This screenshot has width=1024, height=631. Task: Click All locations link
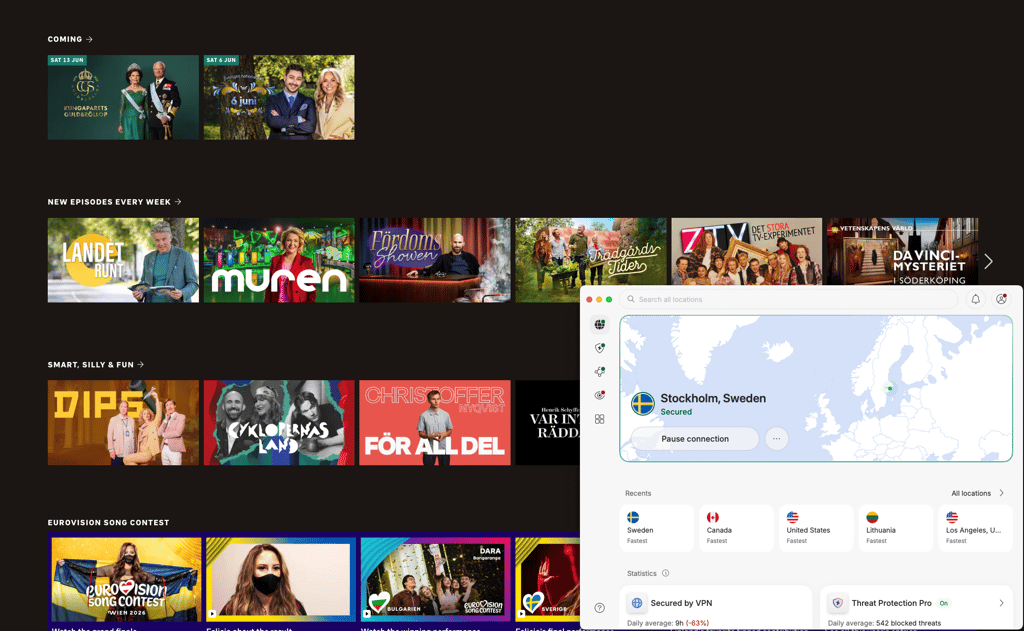coord(970,493)
